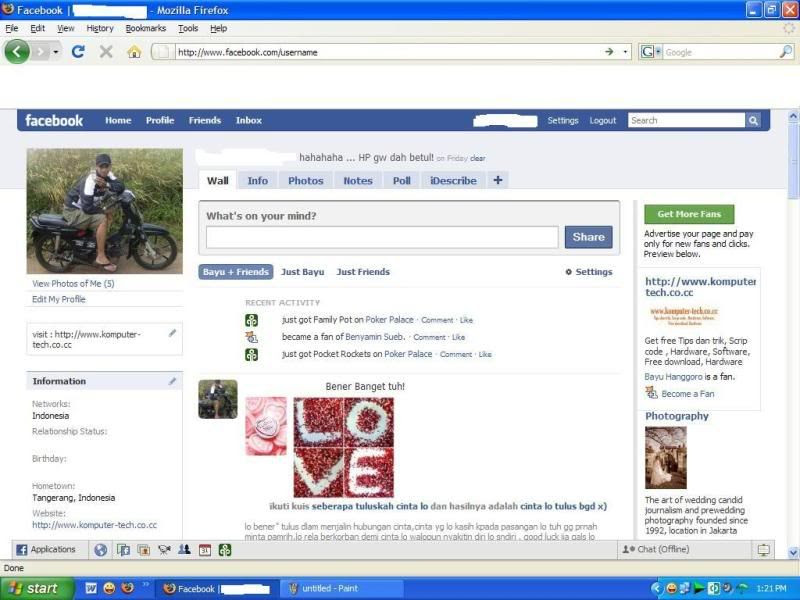This screenshot has width=800, height=600.
Task: Open the History menu
Action: 100,28
